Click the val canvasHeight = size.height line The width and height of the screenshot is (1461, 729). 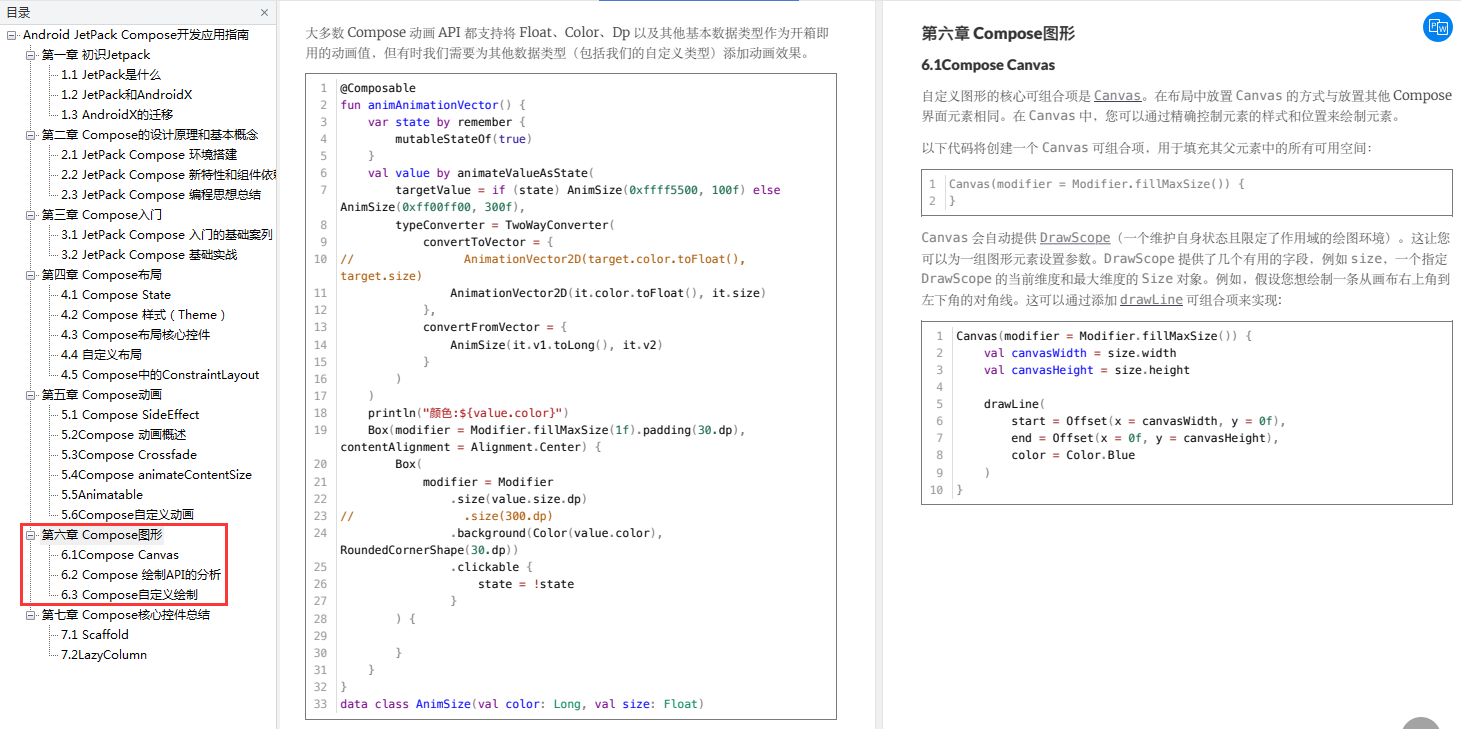click(x=1087, y=370)
